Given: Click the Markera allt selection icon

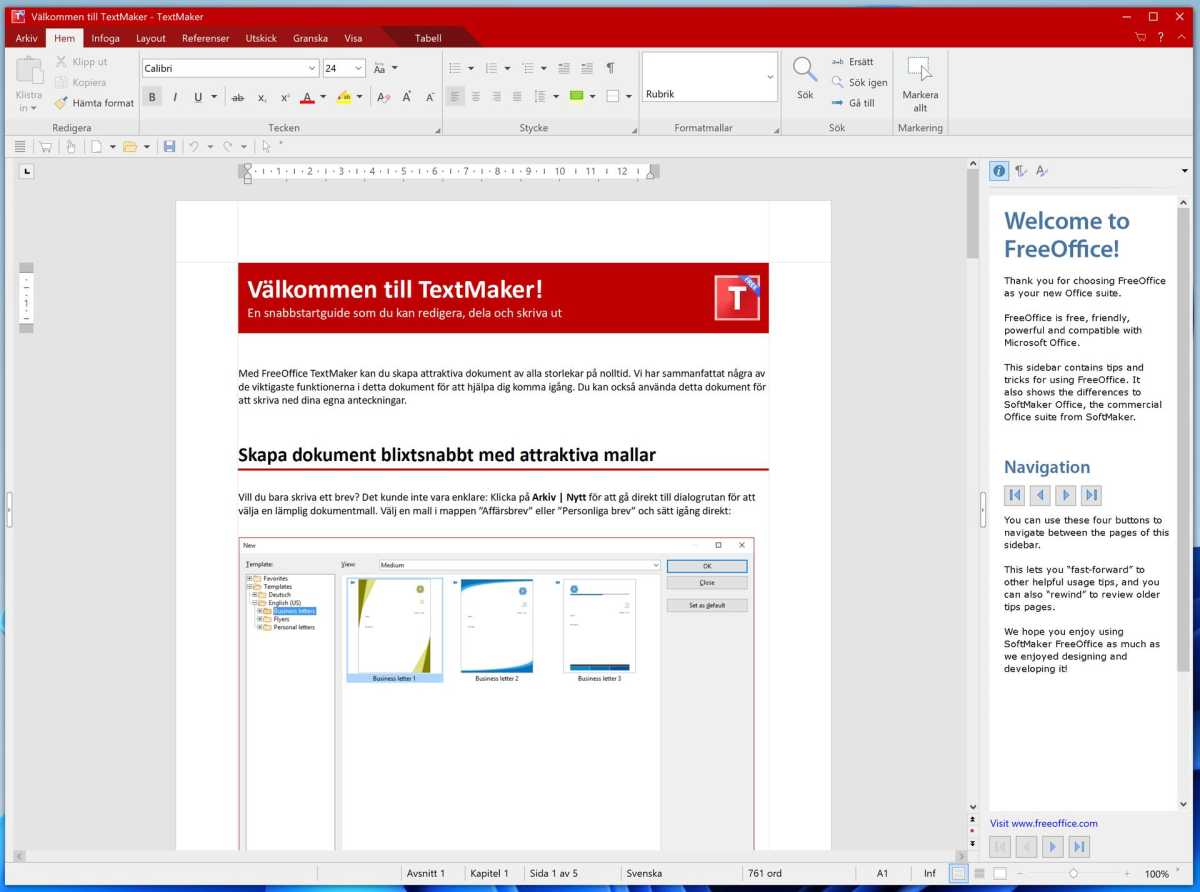Looking at the screenshot, I should pos(919,69).
